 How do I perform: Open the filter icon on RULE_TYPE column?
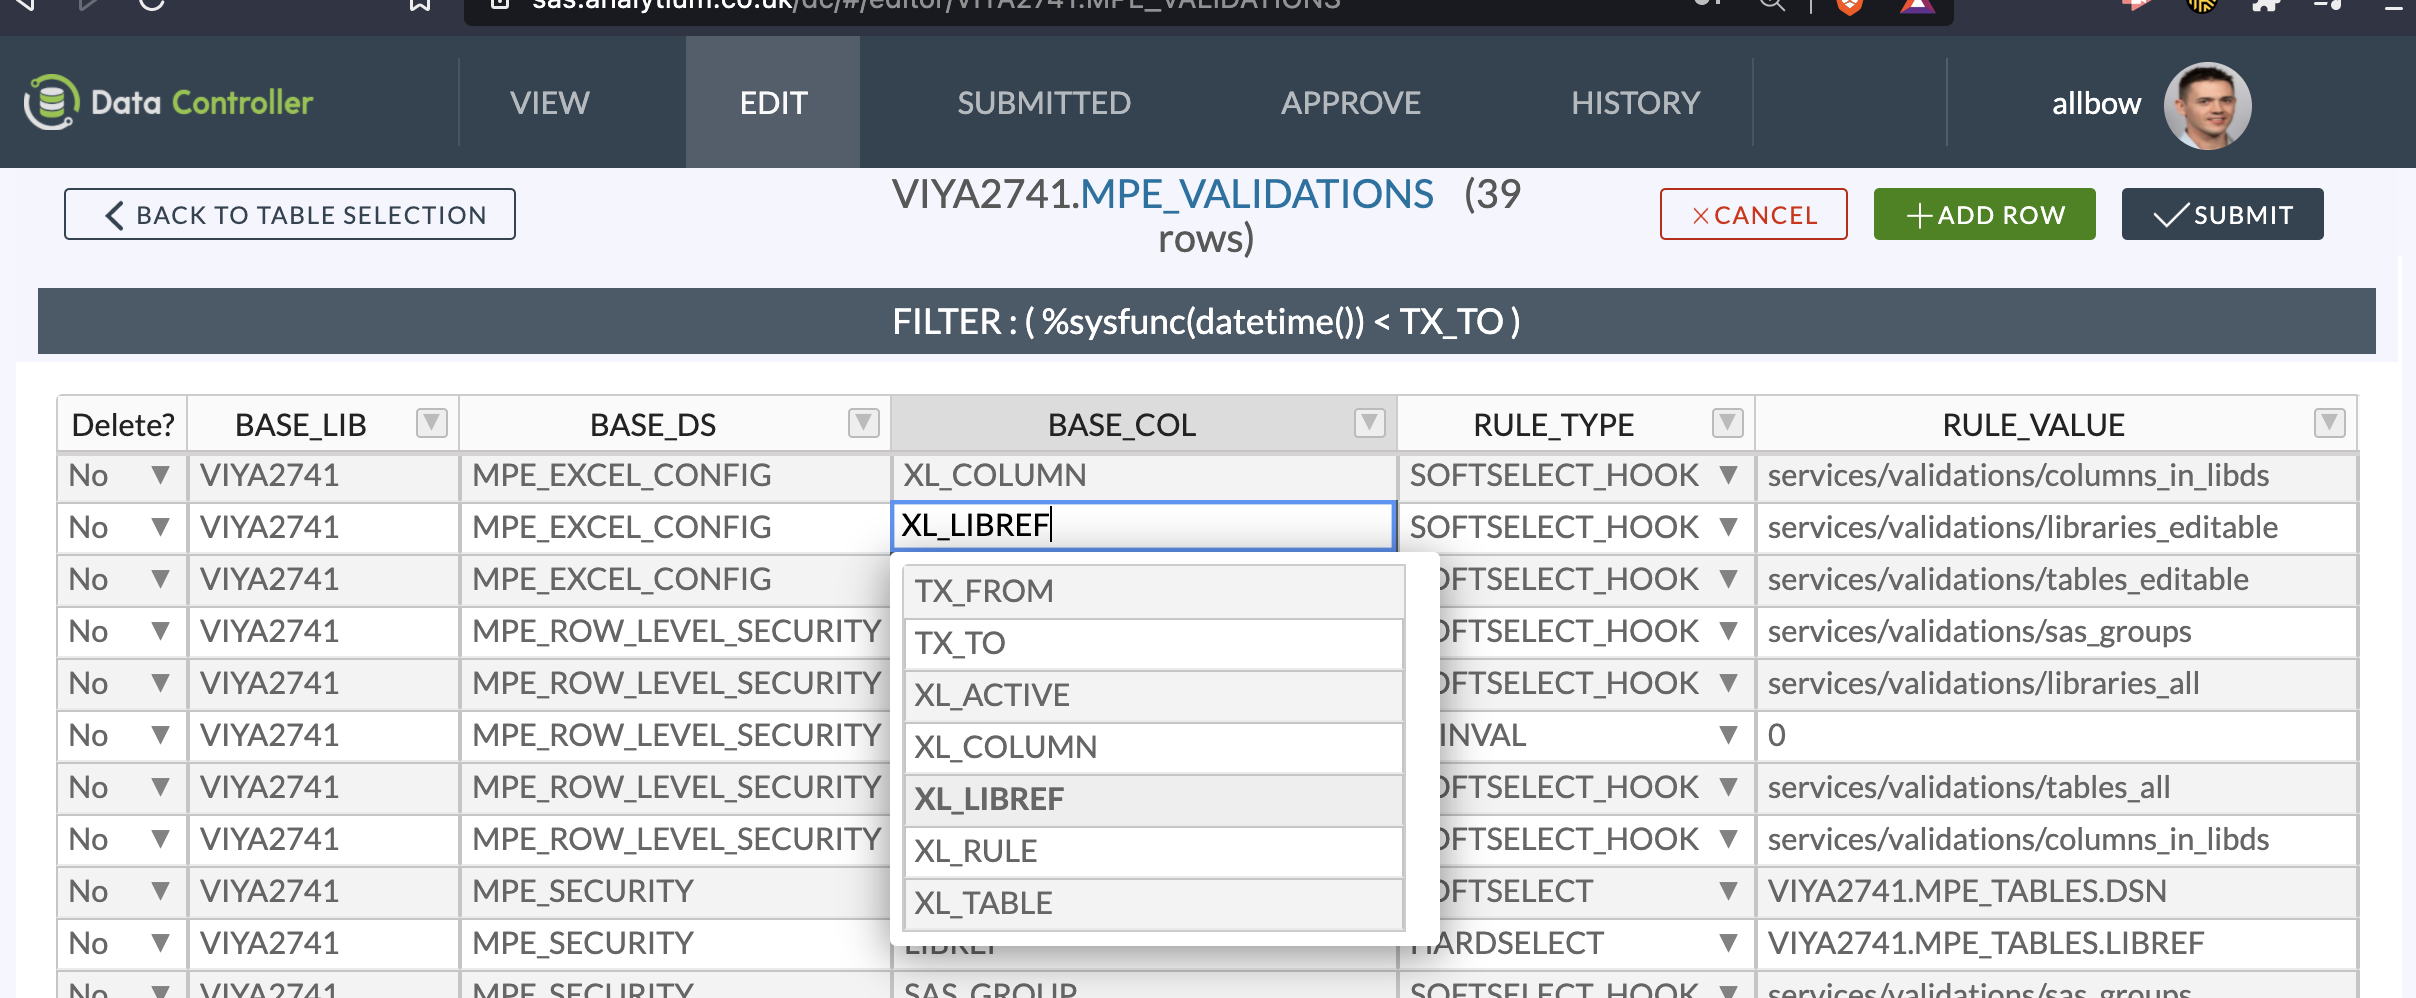coord(1727,423)
